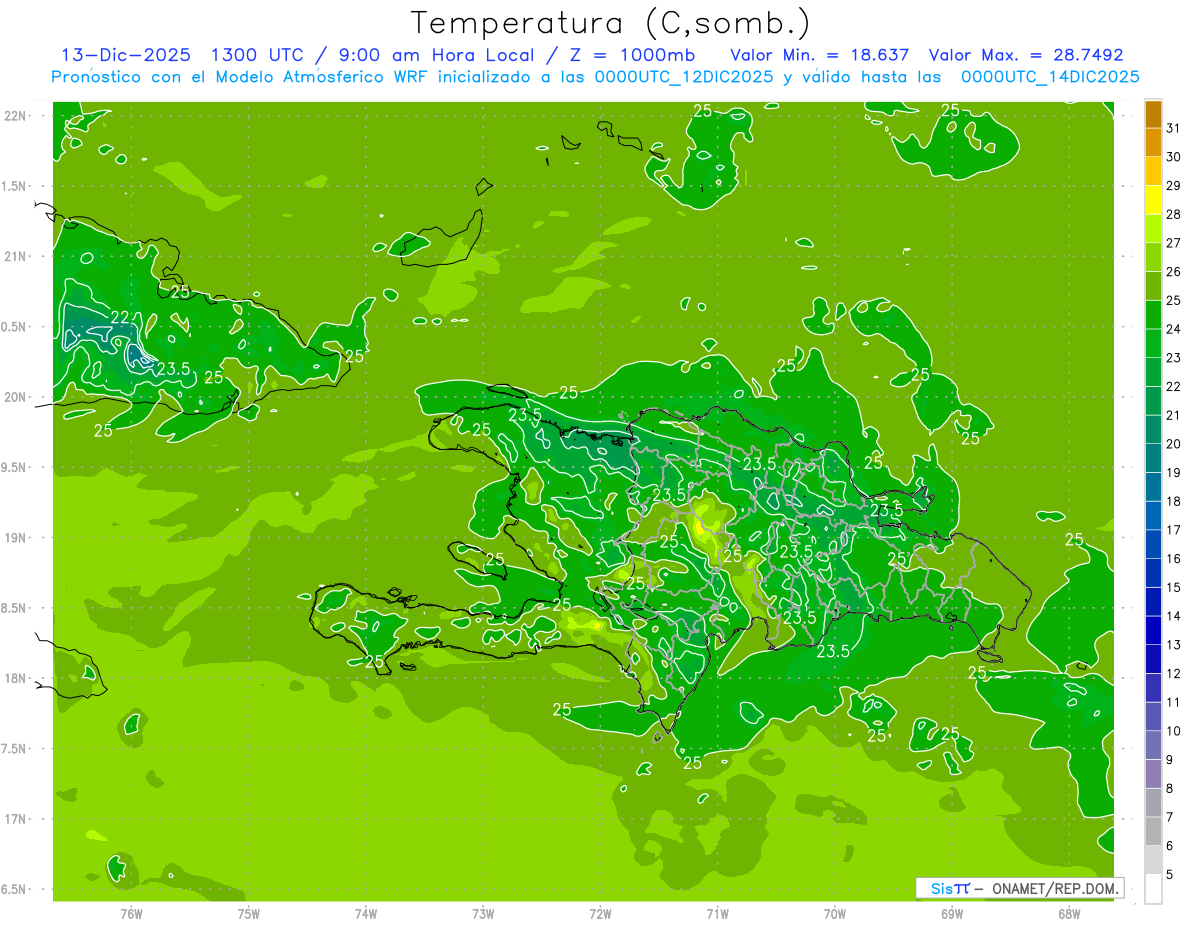1200x927 pixels.
Task: Click the legend scale label '8'
Action: click(x=1170, y=789)
